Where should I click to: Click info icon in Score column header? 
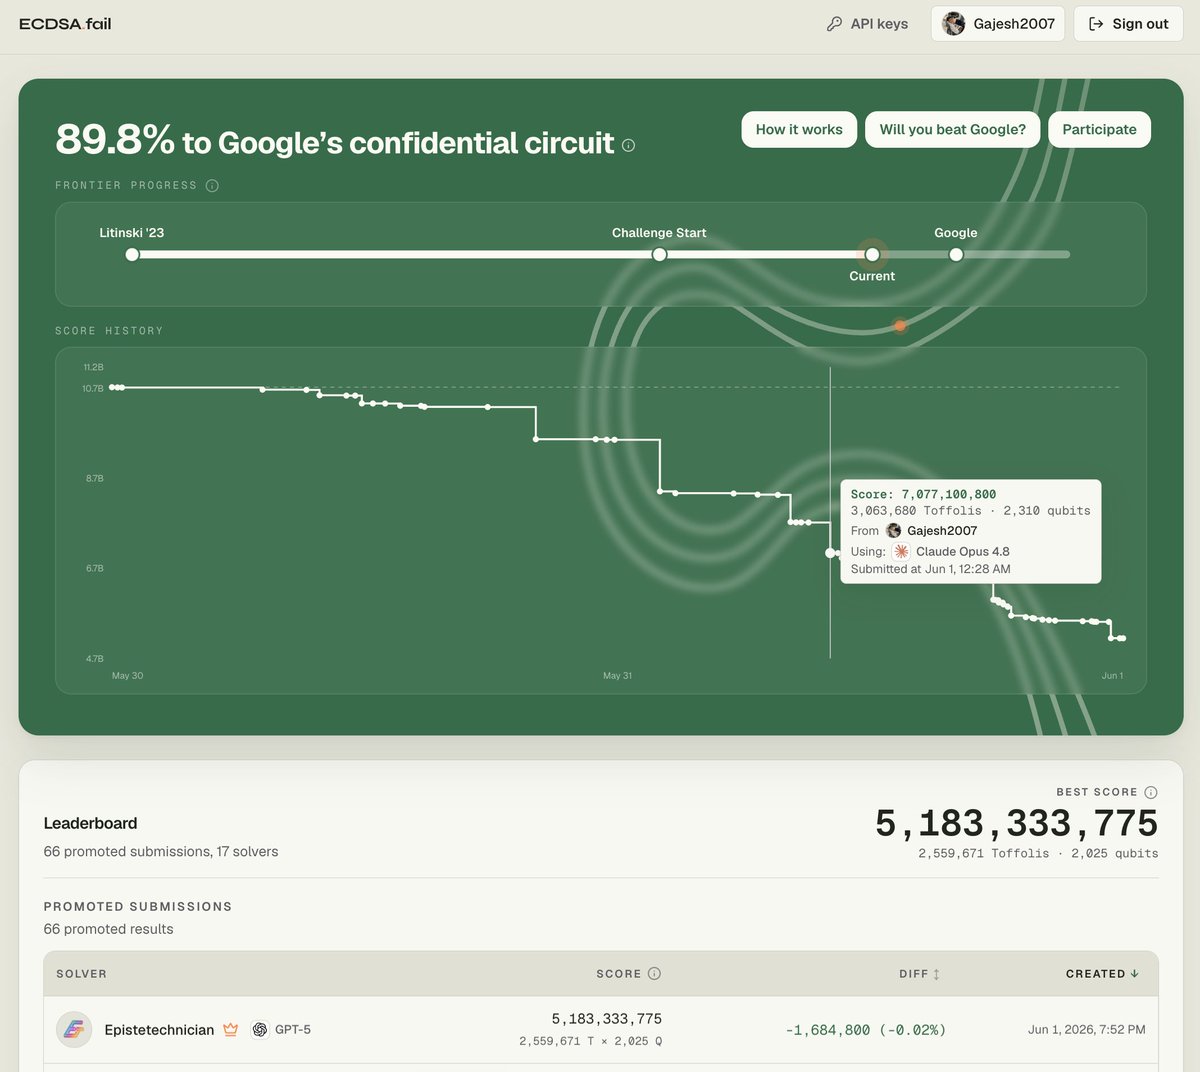point(654,973)
